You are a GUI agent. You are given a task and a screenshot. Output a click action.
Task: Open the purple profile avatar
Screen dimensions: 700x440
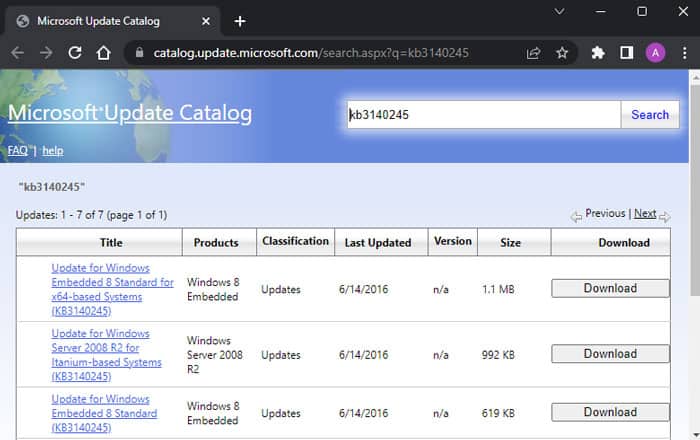click(x=655, y=53)
